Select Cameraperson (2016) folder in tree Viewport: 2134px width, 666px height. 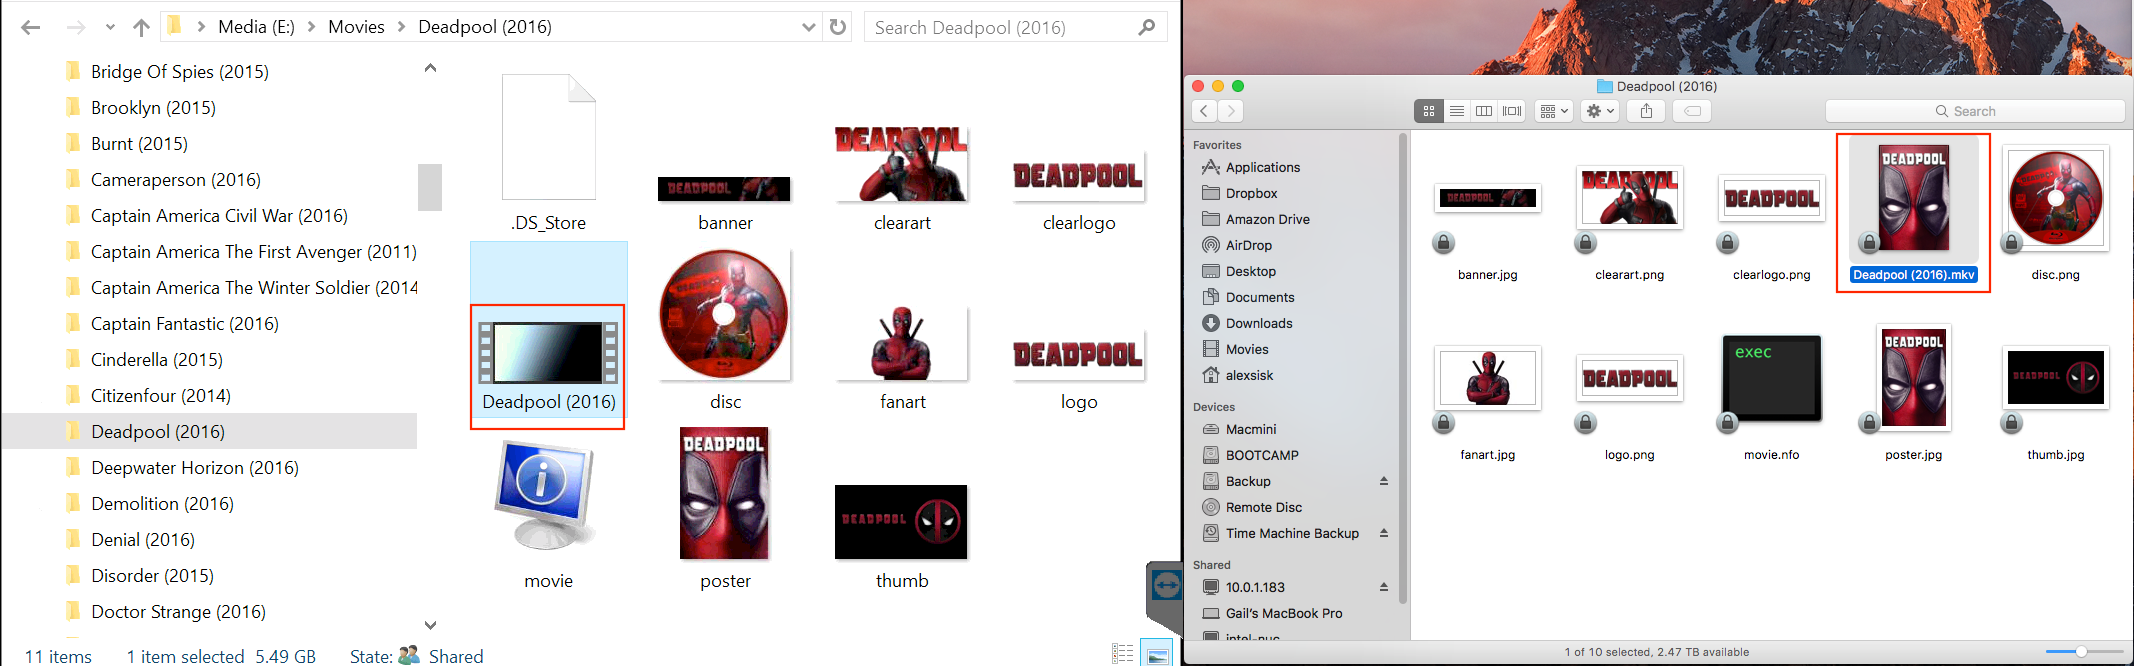click(x=175, y=179)
